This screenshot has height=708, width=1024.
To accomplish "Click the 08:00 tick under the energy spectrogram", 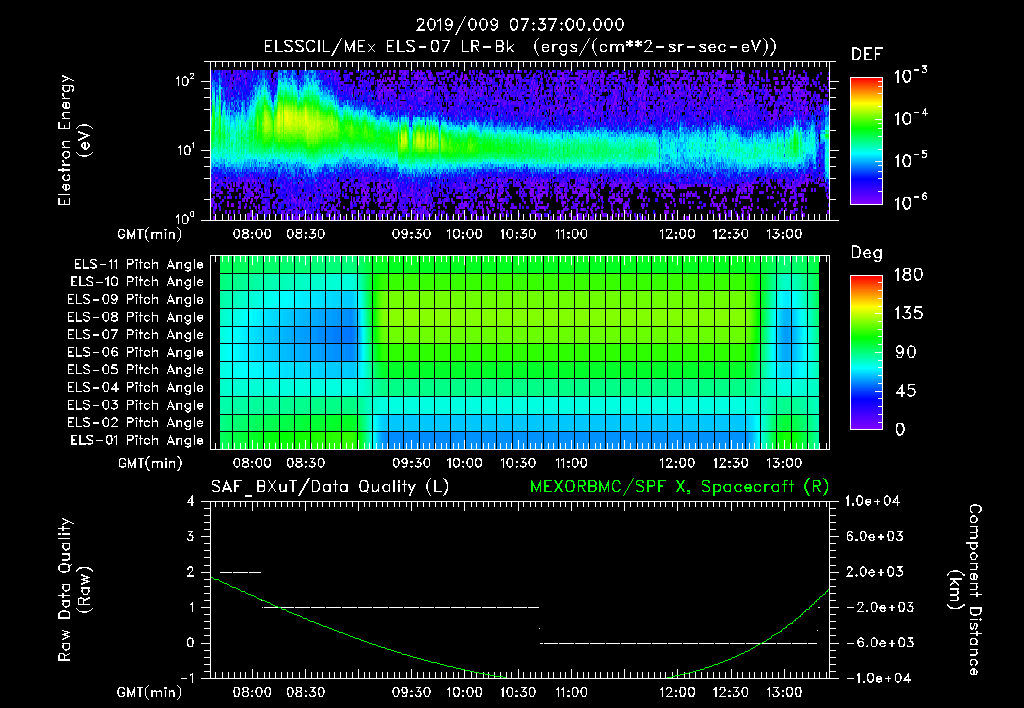I will pyautogui.click(x=252, y=234).
